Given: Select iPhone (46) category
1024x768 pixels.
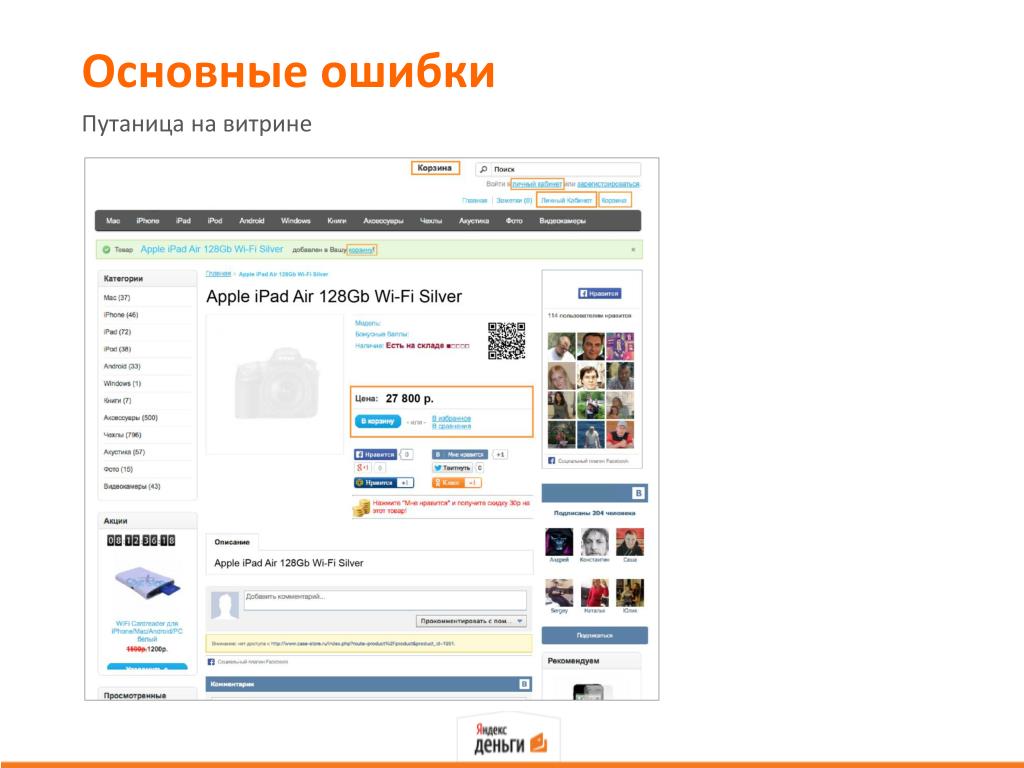Looking at the screenshot, I should pyautogui.click(x=121, y=315).
